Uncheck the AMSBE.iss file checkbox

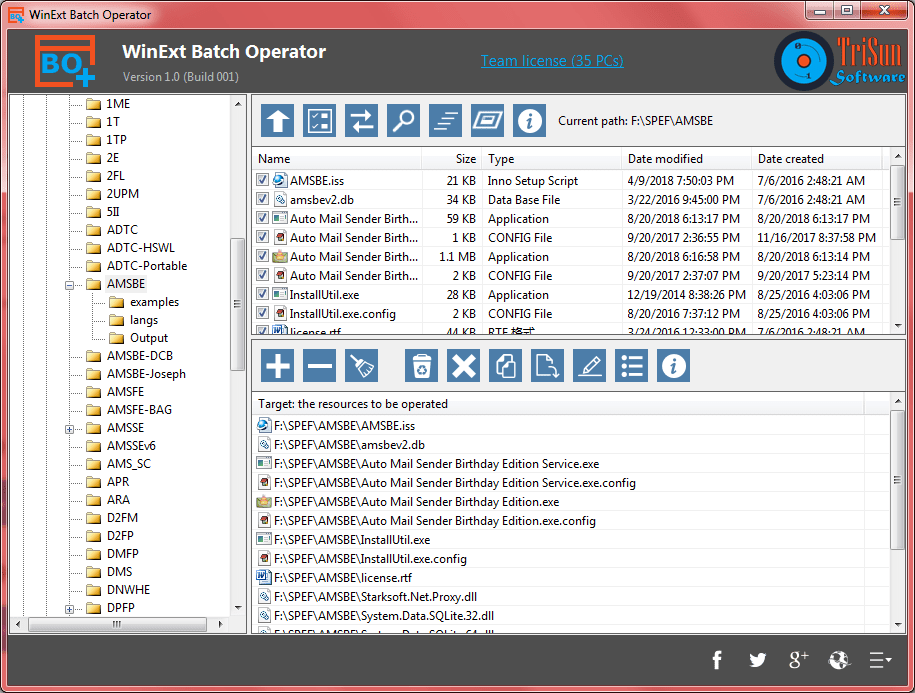(x=263, y=181)
